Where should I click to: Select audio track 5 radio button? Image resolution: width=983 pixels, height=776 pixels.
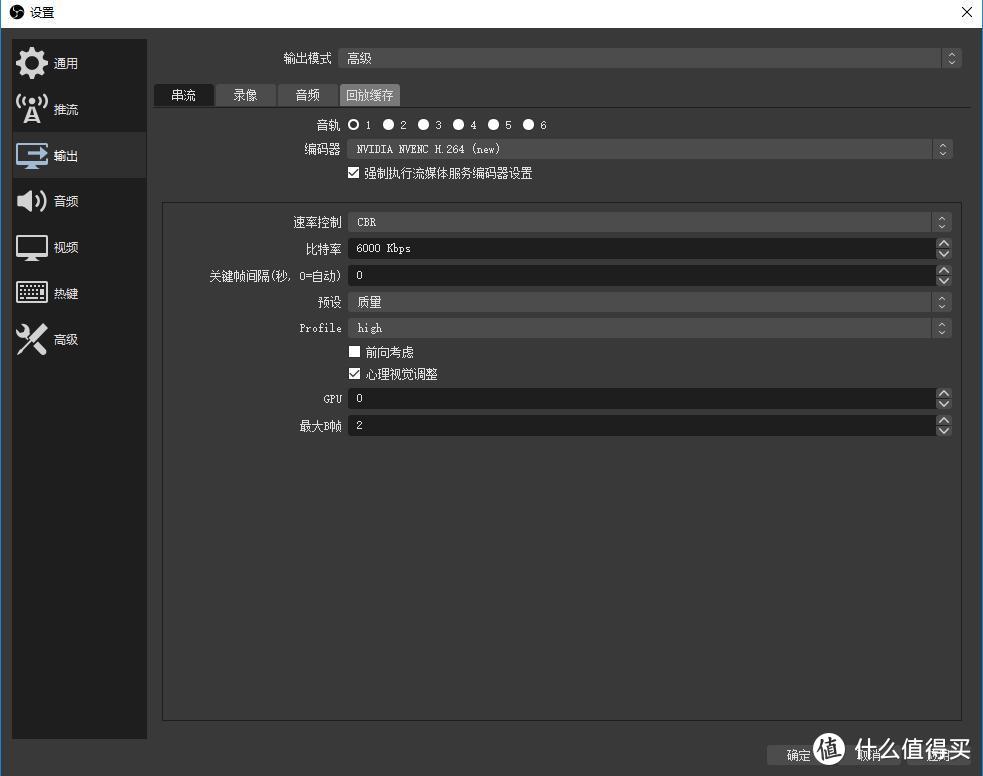[x=494, y=125]
